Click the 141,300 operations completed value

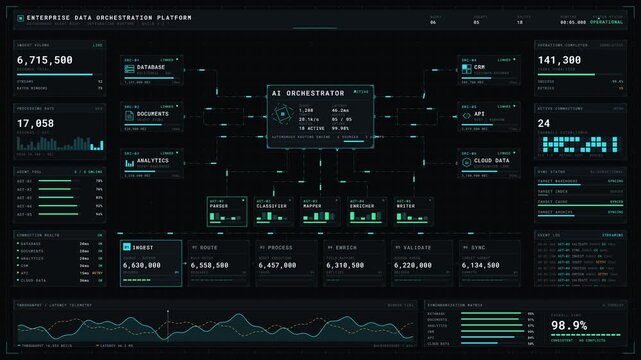559,60
